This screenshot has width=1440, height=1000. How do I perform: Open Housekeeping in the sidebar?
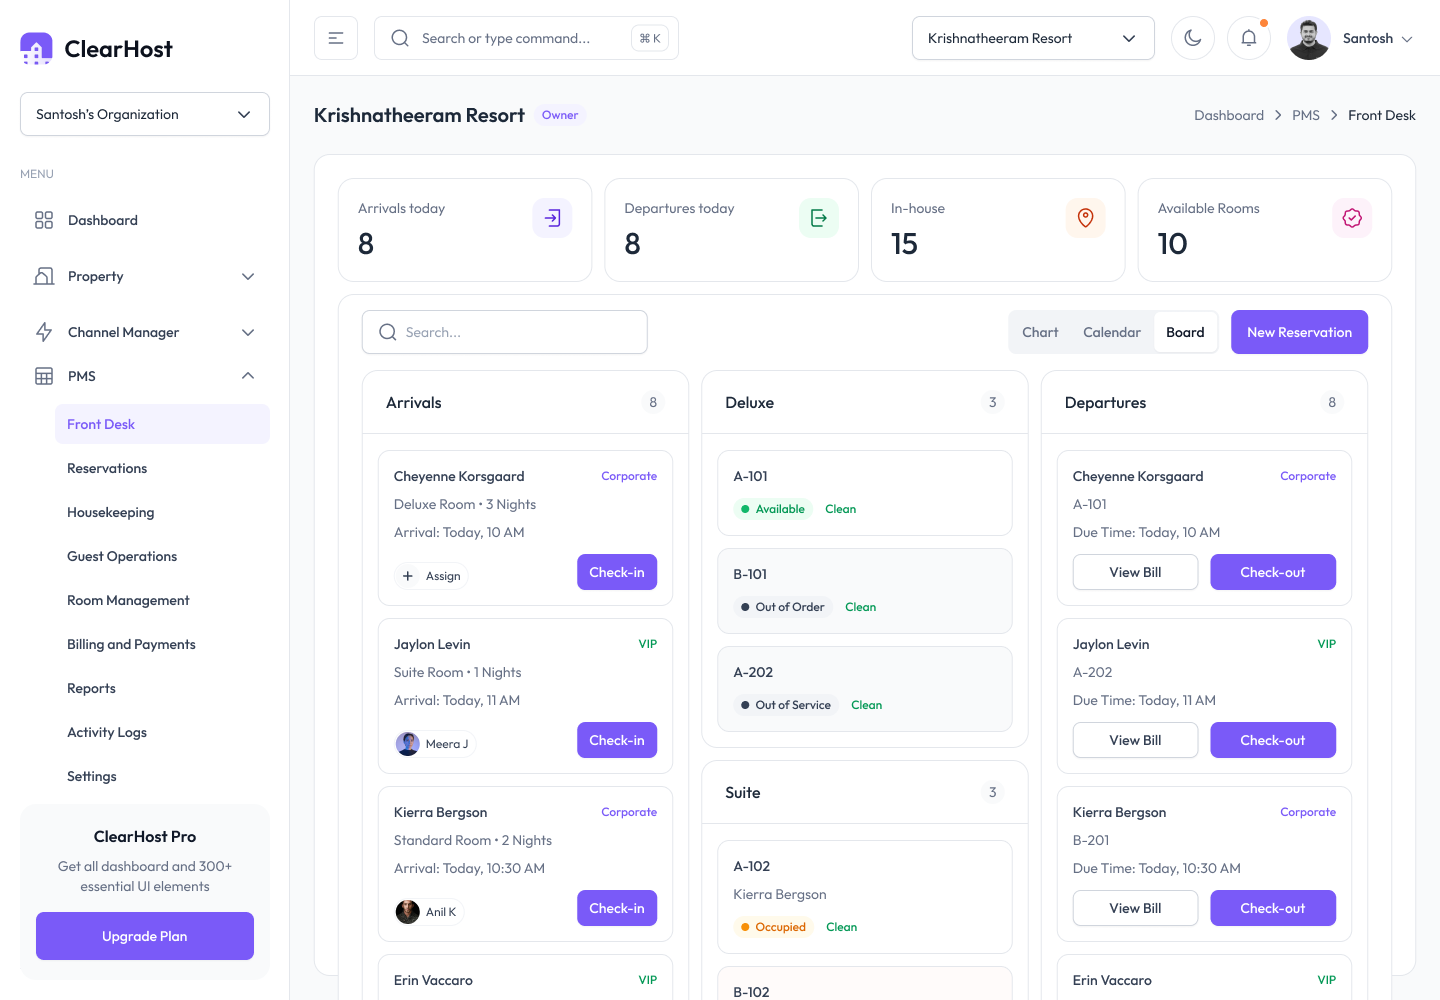pos(162,512)
